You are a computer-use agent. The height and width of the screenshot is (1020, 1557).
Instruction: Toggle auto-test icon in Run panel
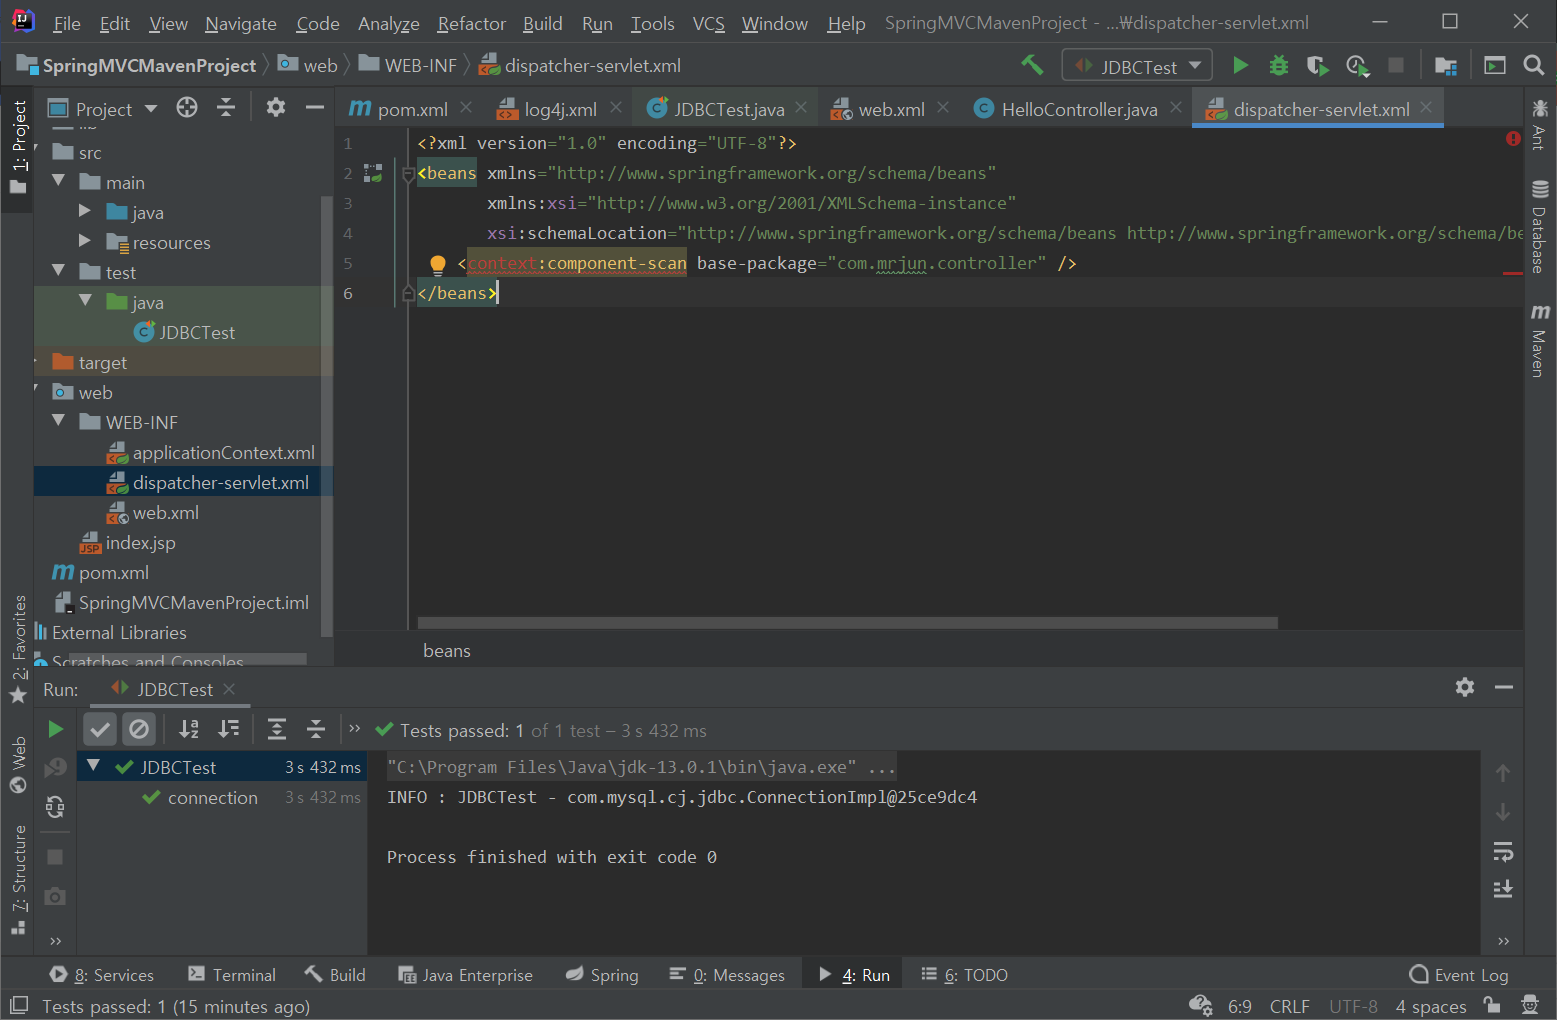(56, 807)
